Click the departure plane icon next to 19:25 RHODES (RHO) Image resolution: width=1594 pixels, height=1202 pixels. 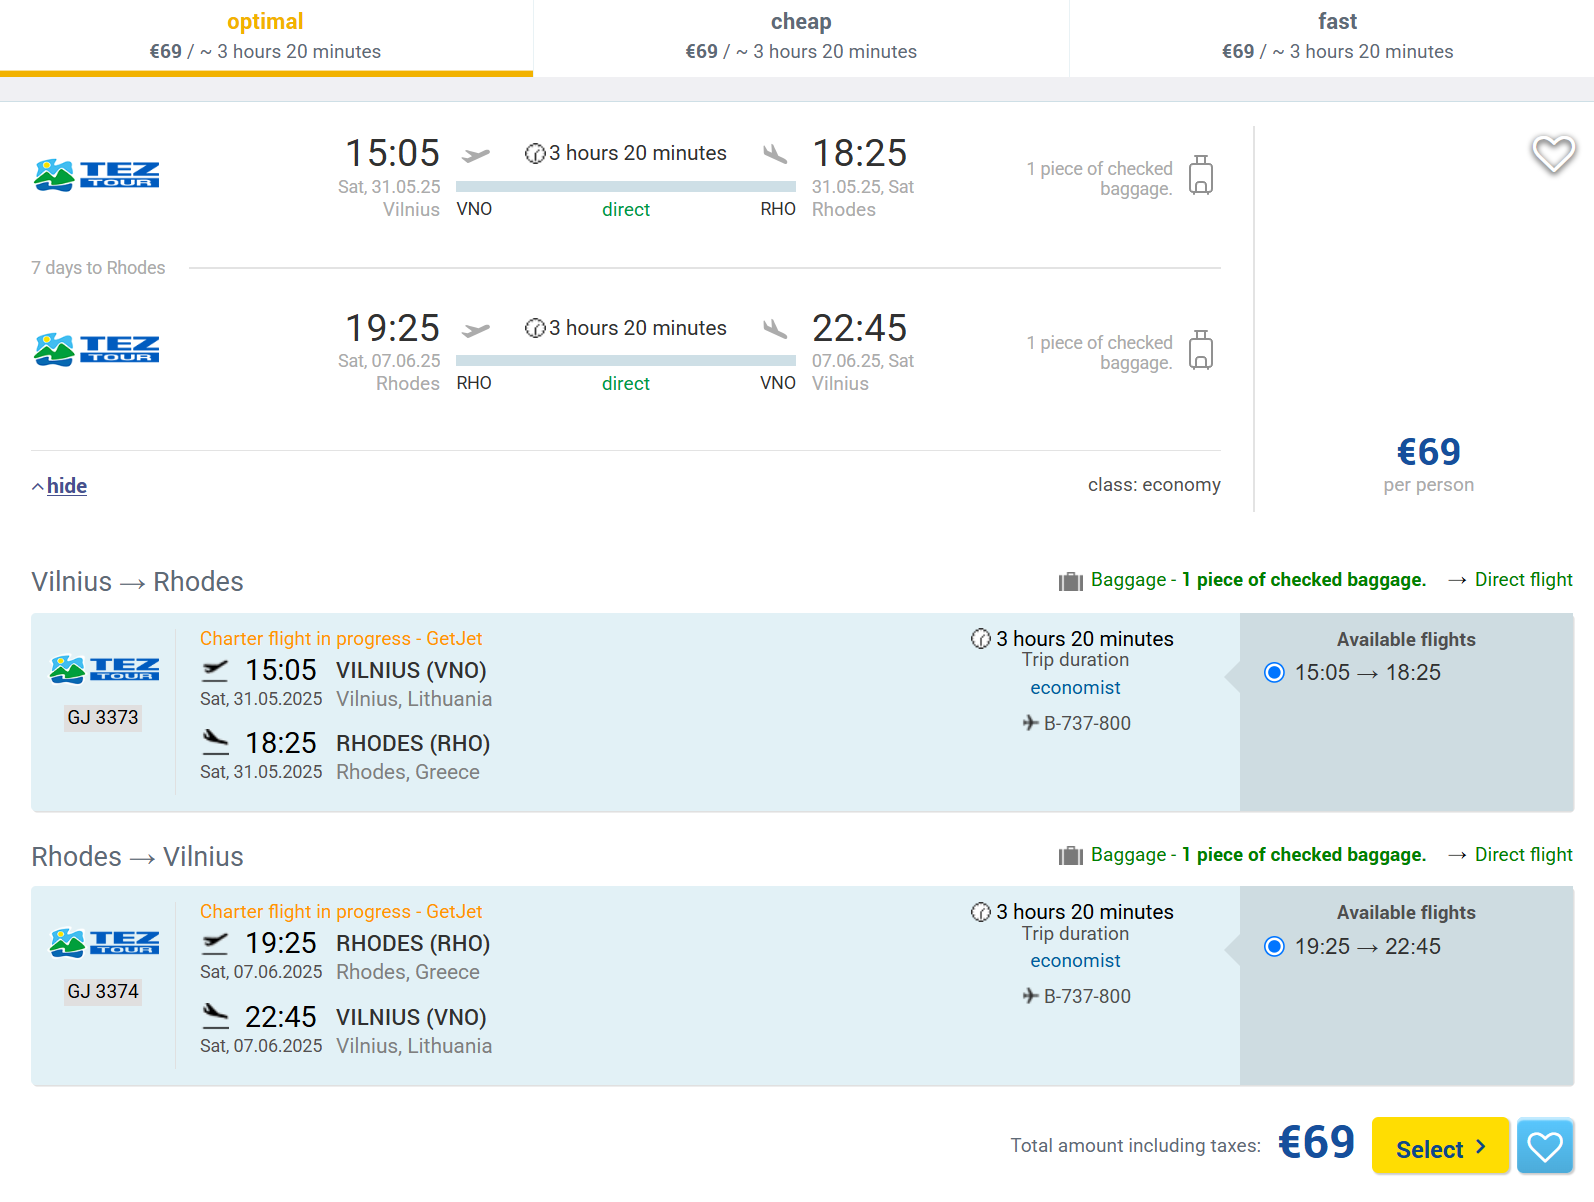coord(215,943)
